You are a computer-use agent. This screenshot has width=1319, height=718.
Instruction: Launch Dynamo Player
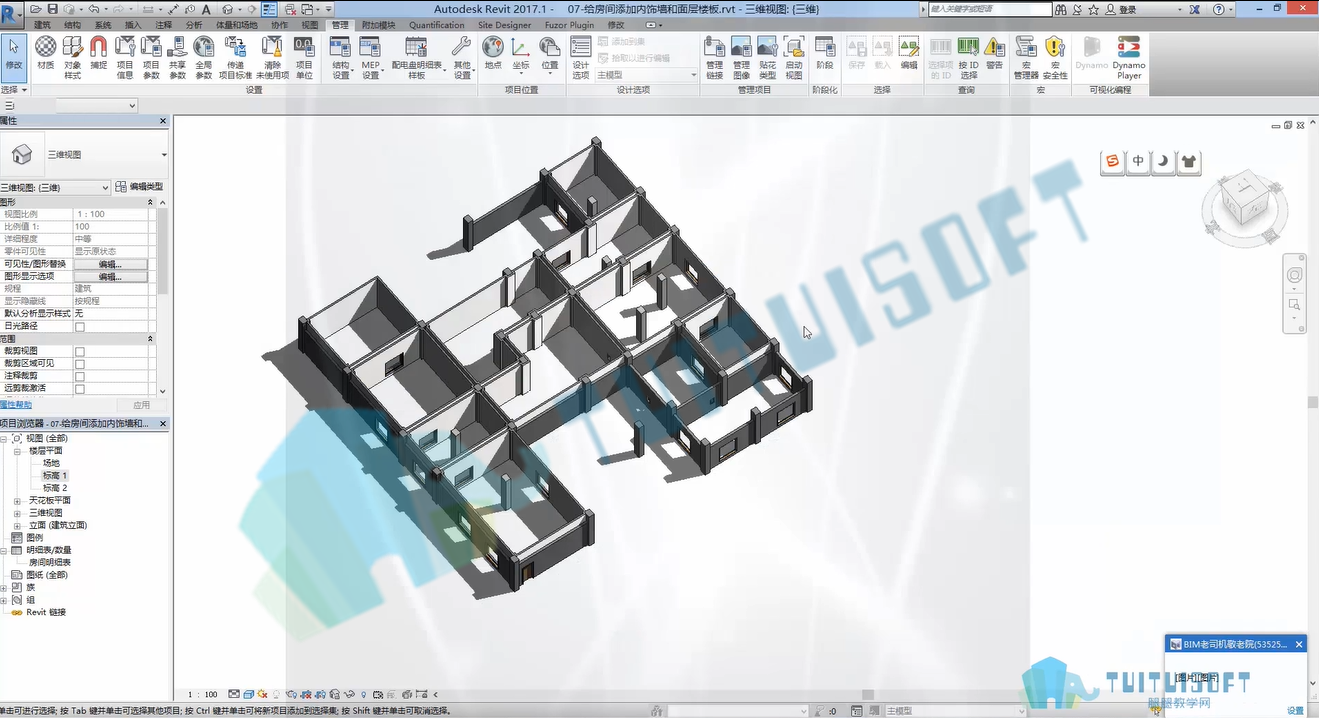[x=1129, y=58]
